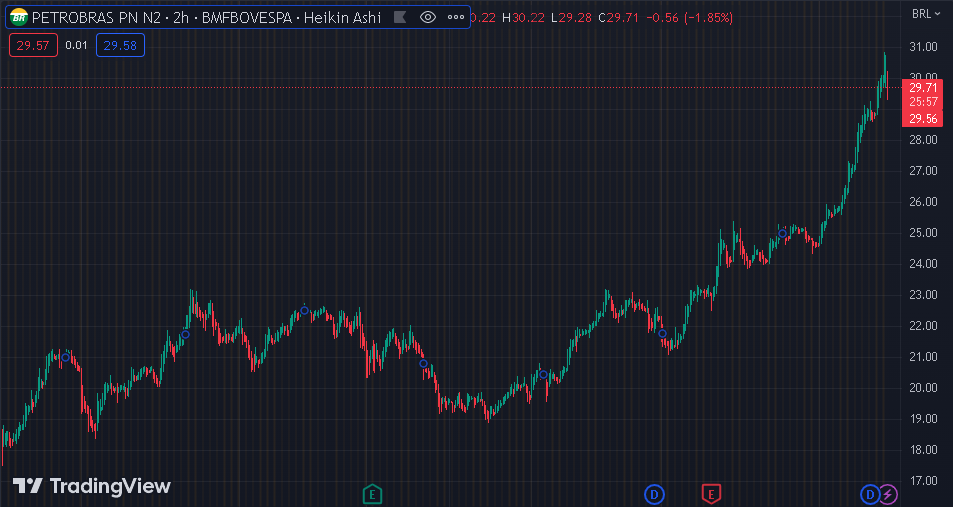
Task: Click the PETROBRAS PN N2 symbol title
Action: 96,18
